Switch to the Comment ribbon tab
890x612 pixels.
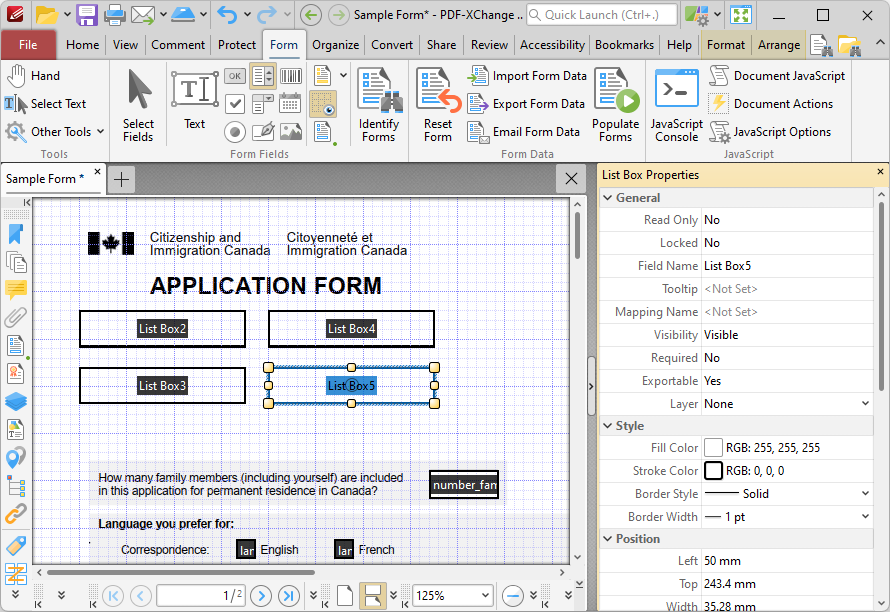178,45
